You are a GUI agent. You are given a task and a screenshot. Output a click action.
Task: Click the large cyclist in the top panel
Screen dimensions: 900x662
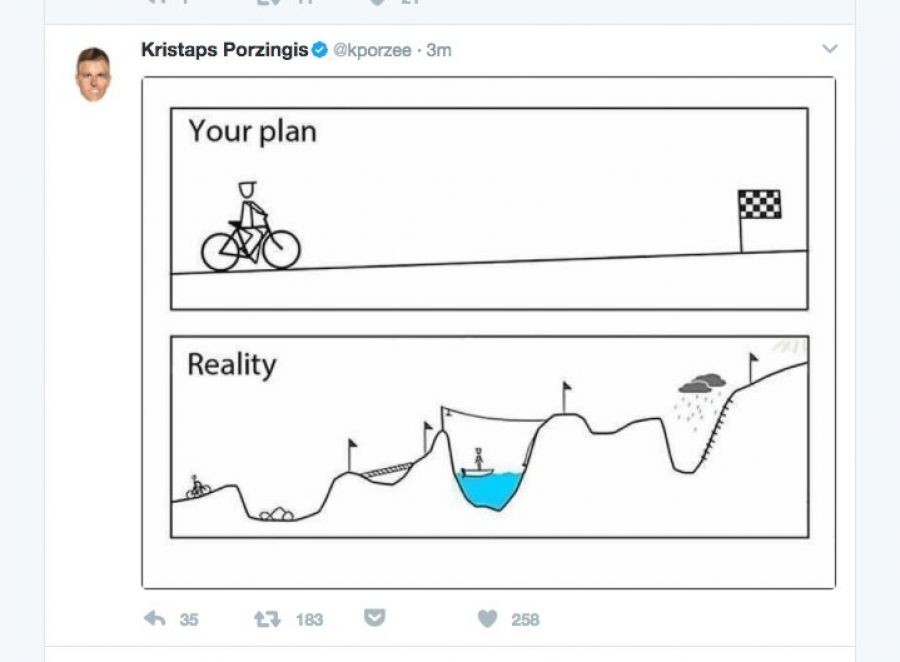coord(250,230)
